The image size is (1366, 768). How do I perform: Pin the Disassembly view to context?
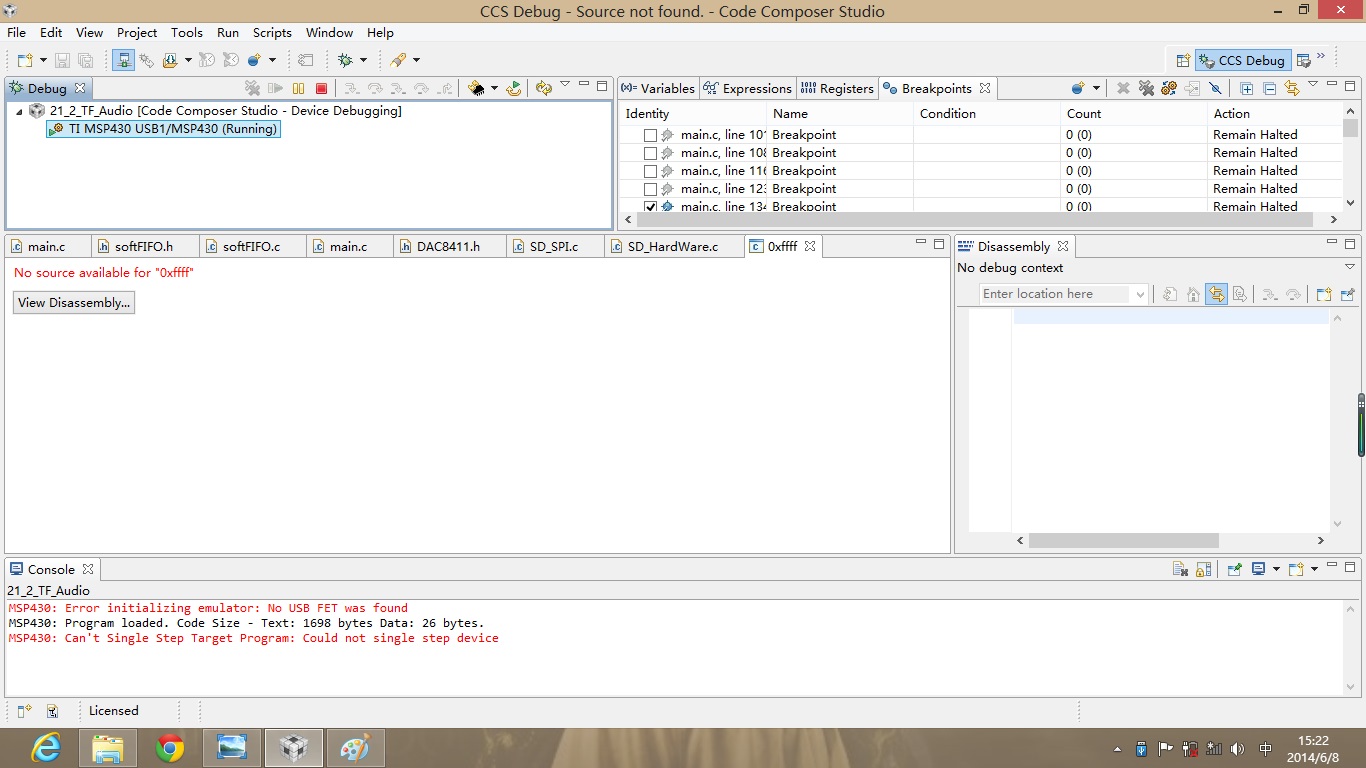pyautogui.click(x=1347, y=294)
